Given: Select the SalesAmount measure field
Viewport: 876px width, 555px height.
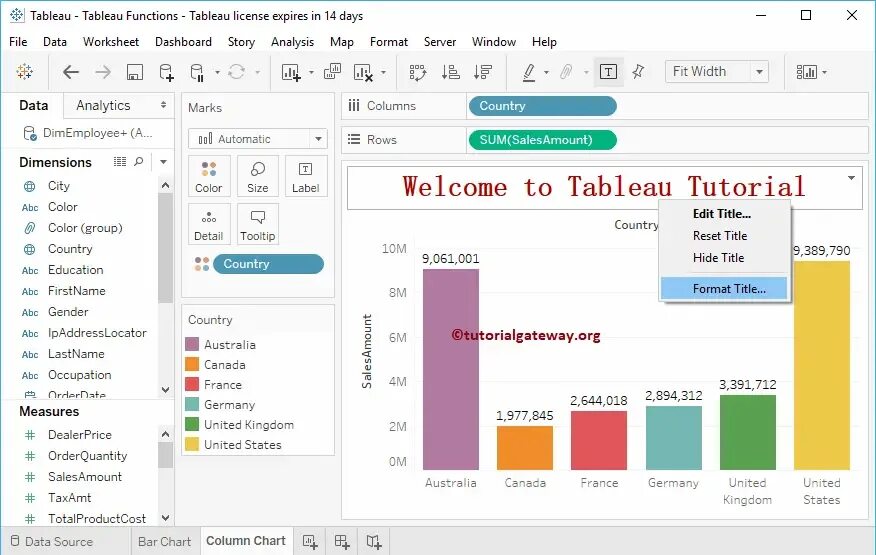Looking at the screenshot, I should click(x=84, y=477).
